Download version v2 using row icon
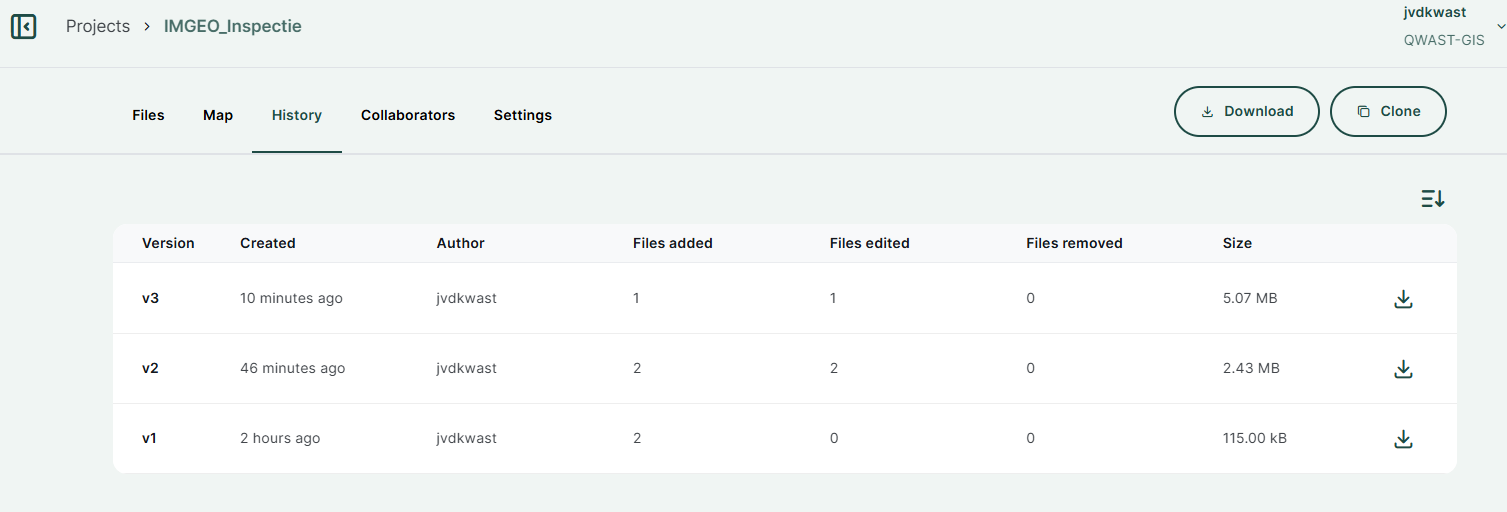The width and height of the screenshot is (1507, 512). coord(1403,369)
